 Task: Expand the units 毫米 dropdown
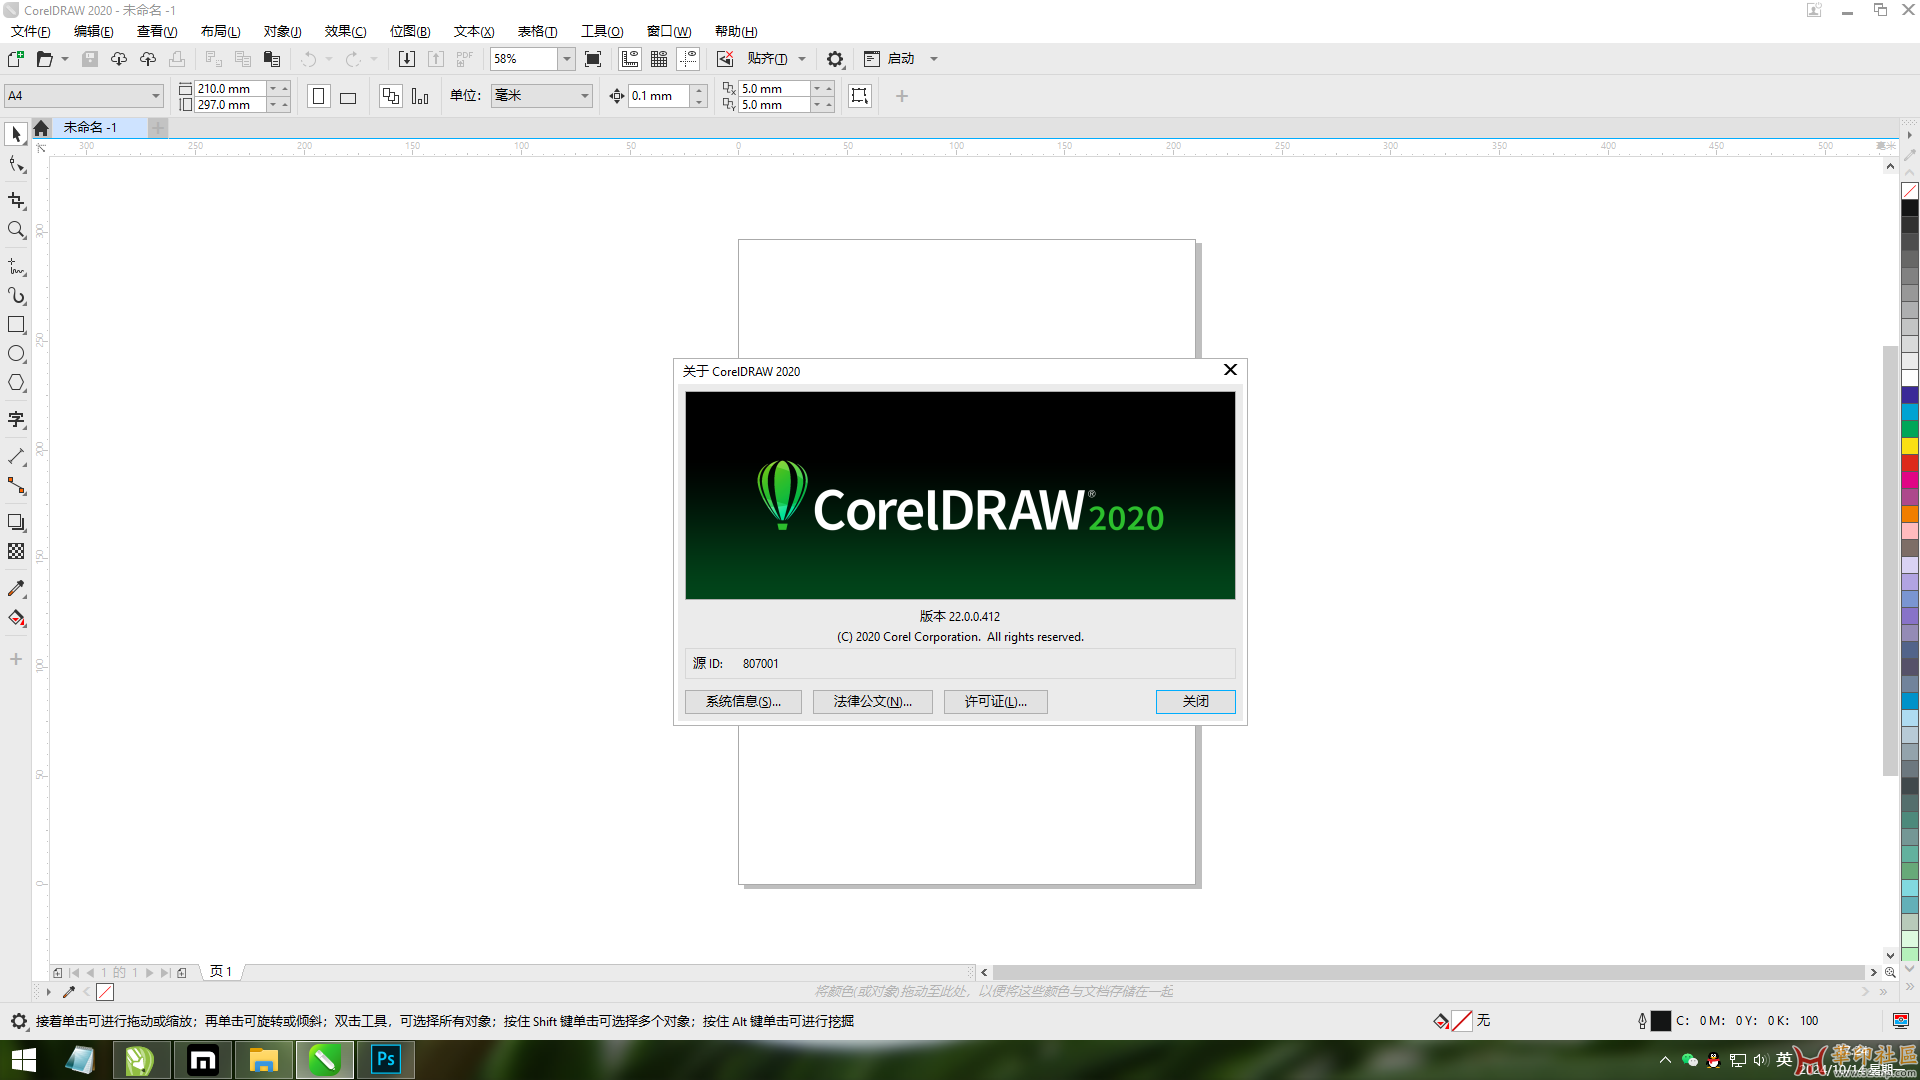tap(585, 96)
